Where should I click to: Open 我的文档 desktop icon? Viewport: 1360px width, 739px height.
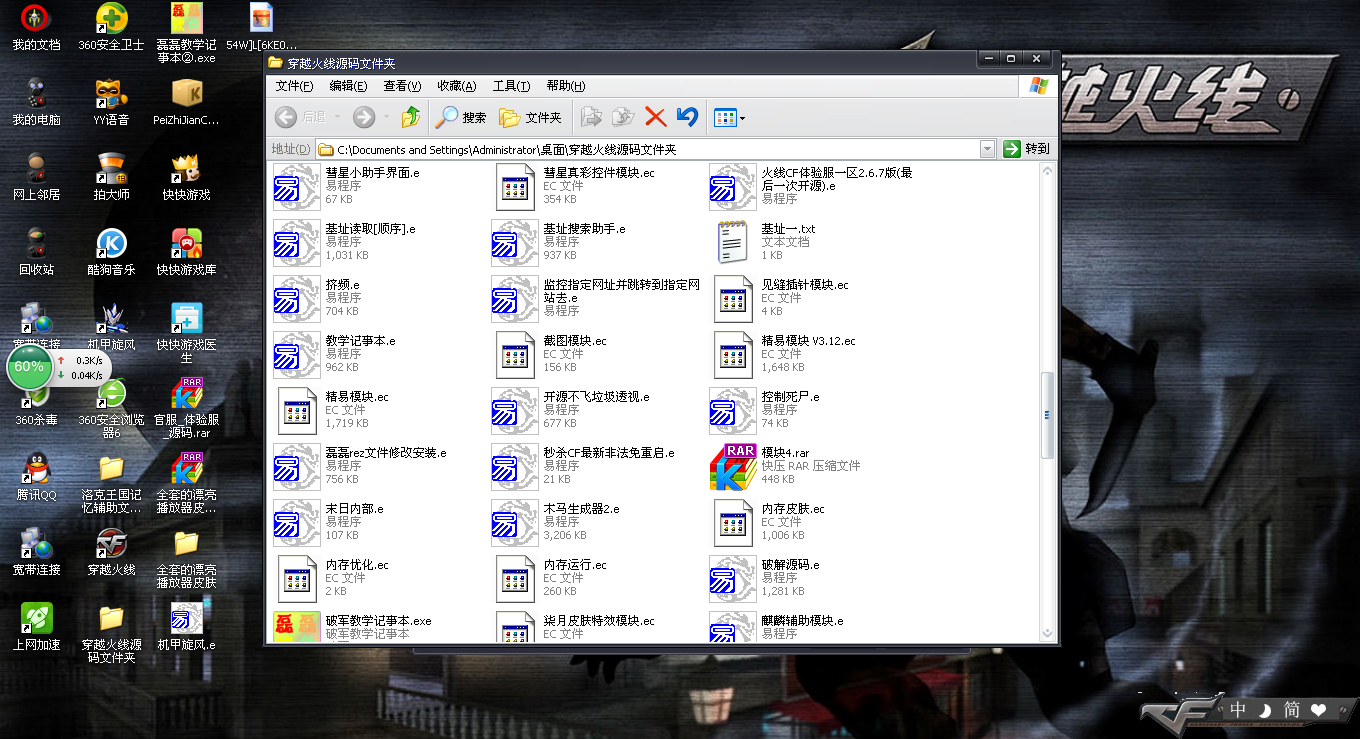pos(37,27)
